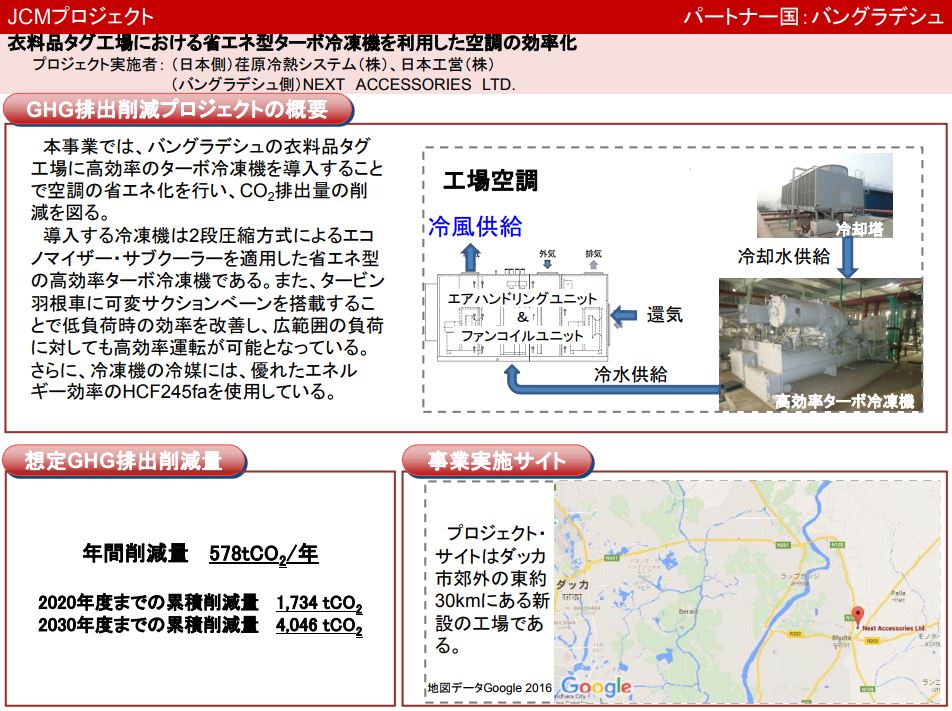Click the 578tCO2/年 annual reduction value
The height and width of the screenshot is (711, 952).
pos(264,554)
